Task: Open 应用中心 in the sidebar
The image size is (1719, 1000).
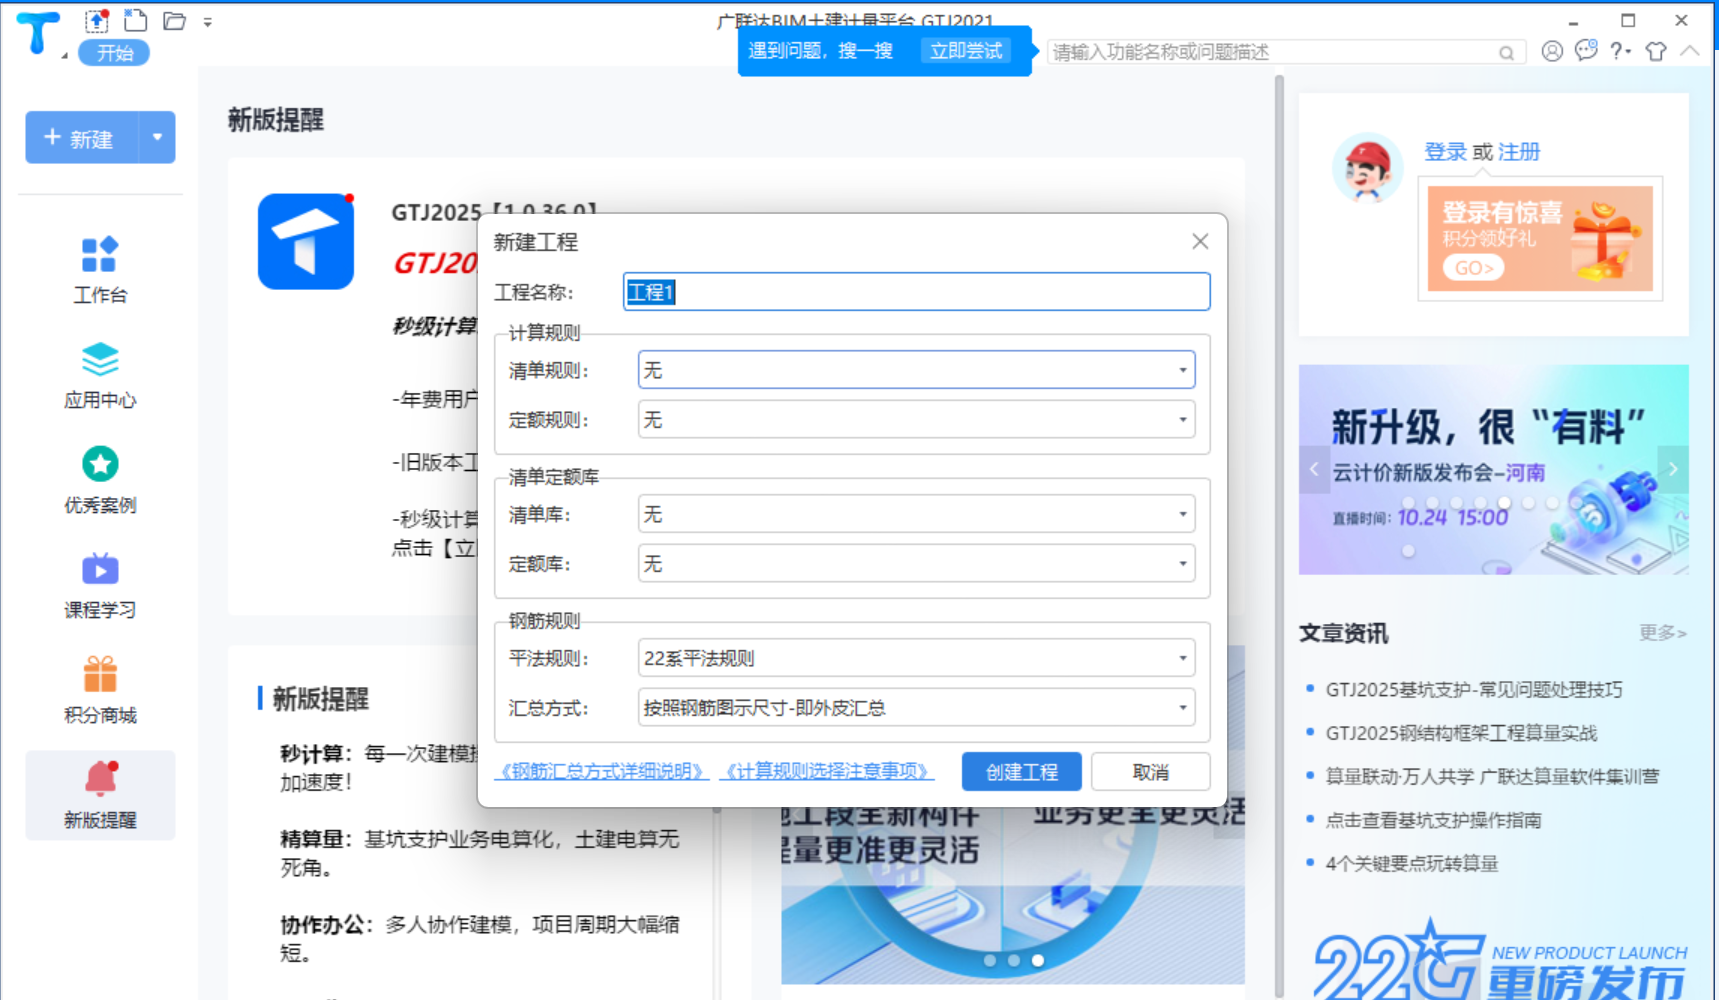Action: point(100,376)
